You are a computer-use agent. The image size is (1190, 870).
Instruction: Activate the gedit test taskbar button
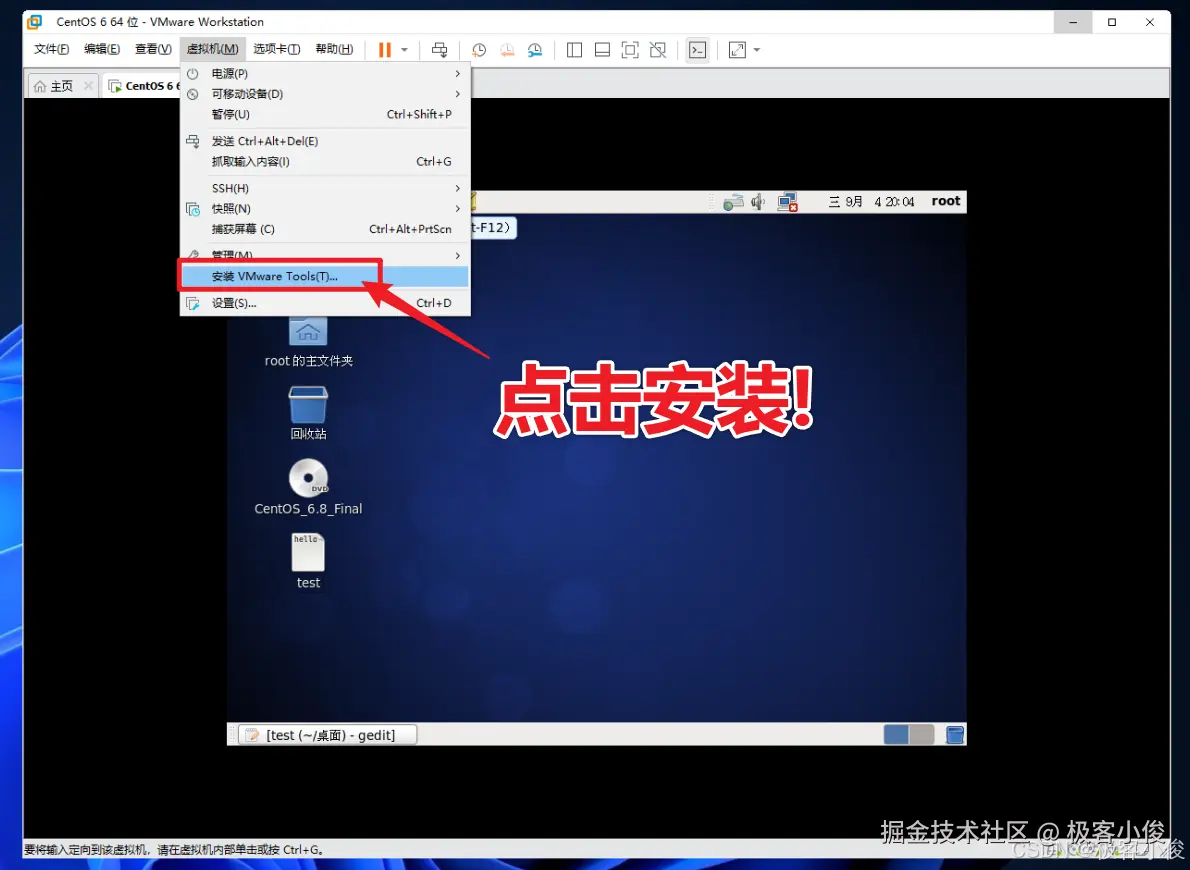[x=328, y=735]
